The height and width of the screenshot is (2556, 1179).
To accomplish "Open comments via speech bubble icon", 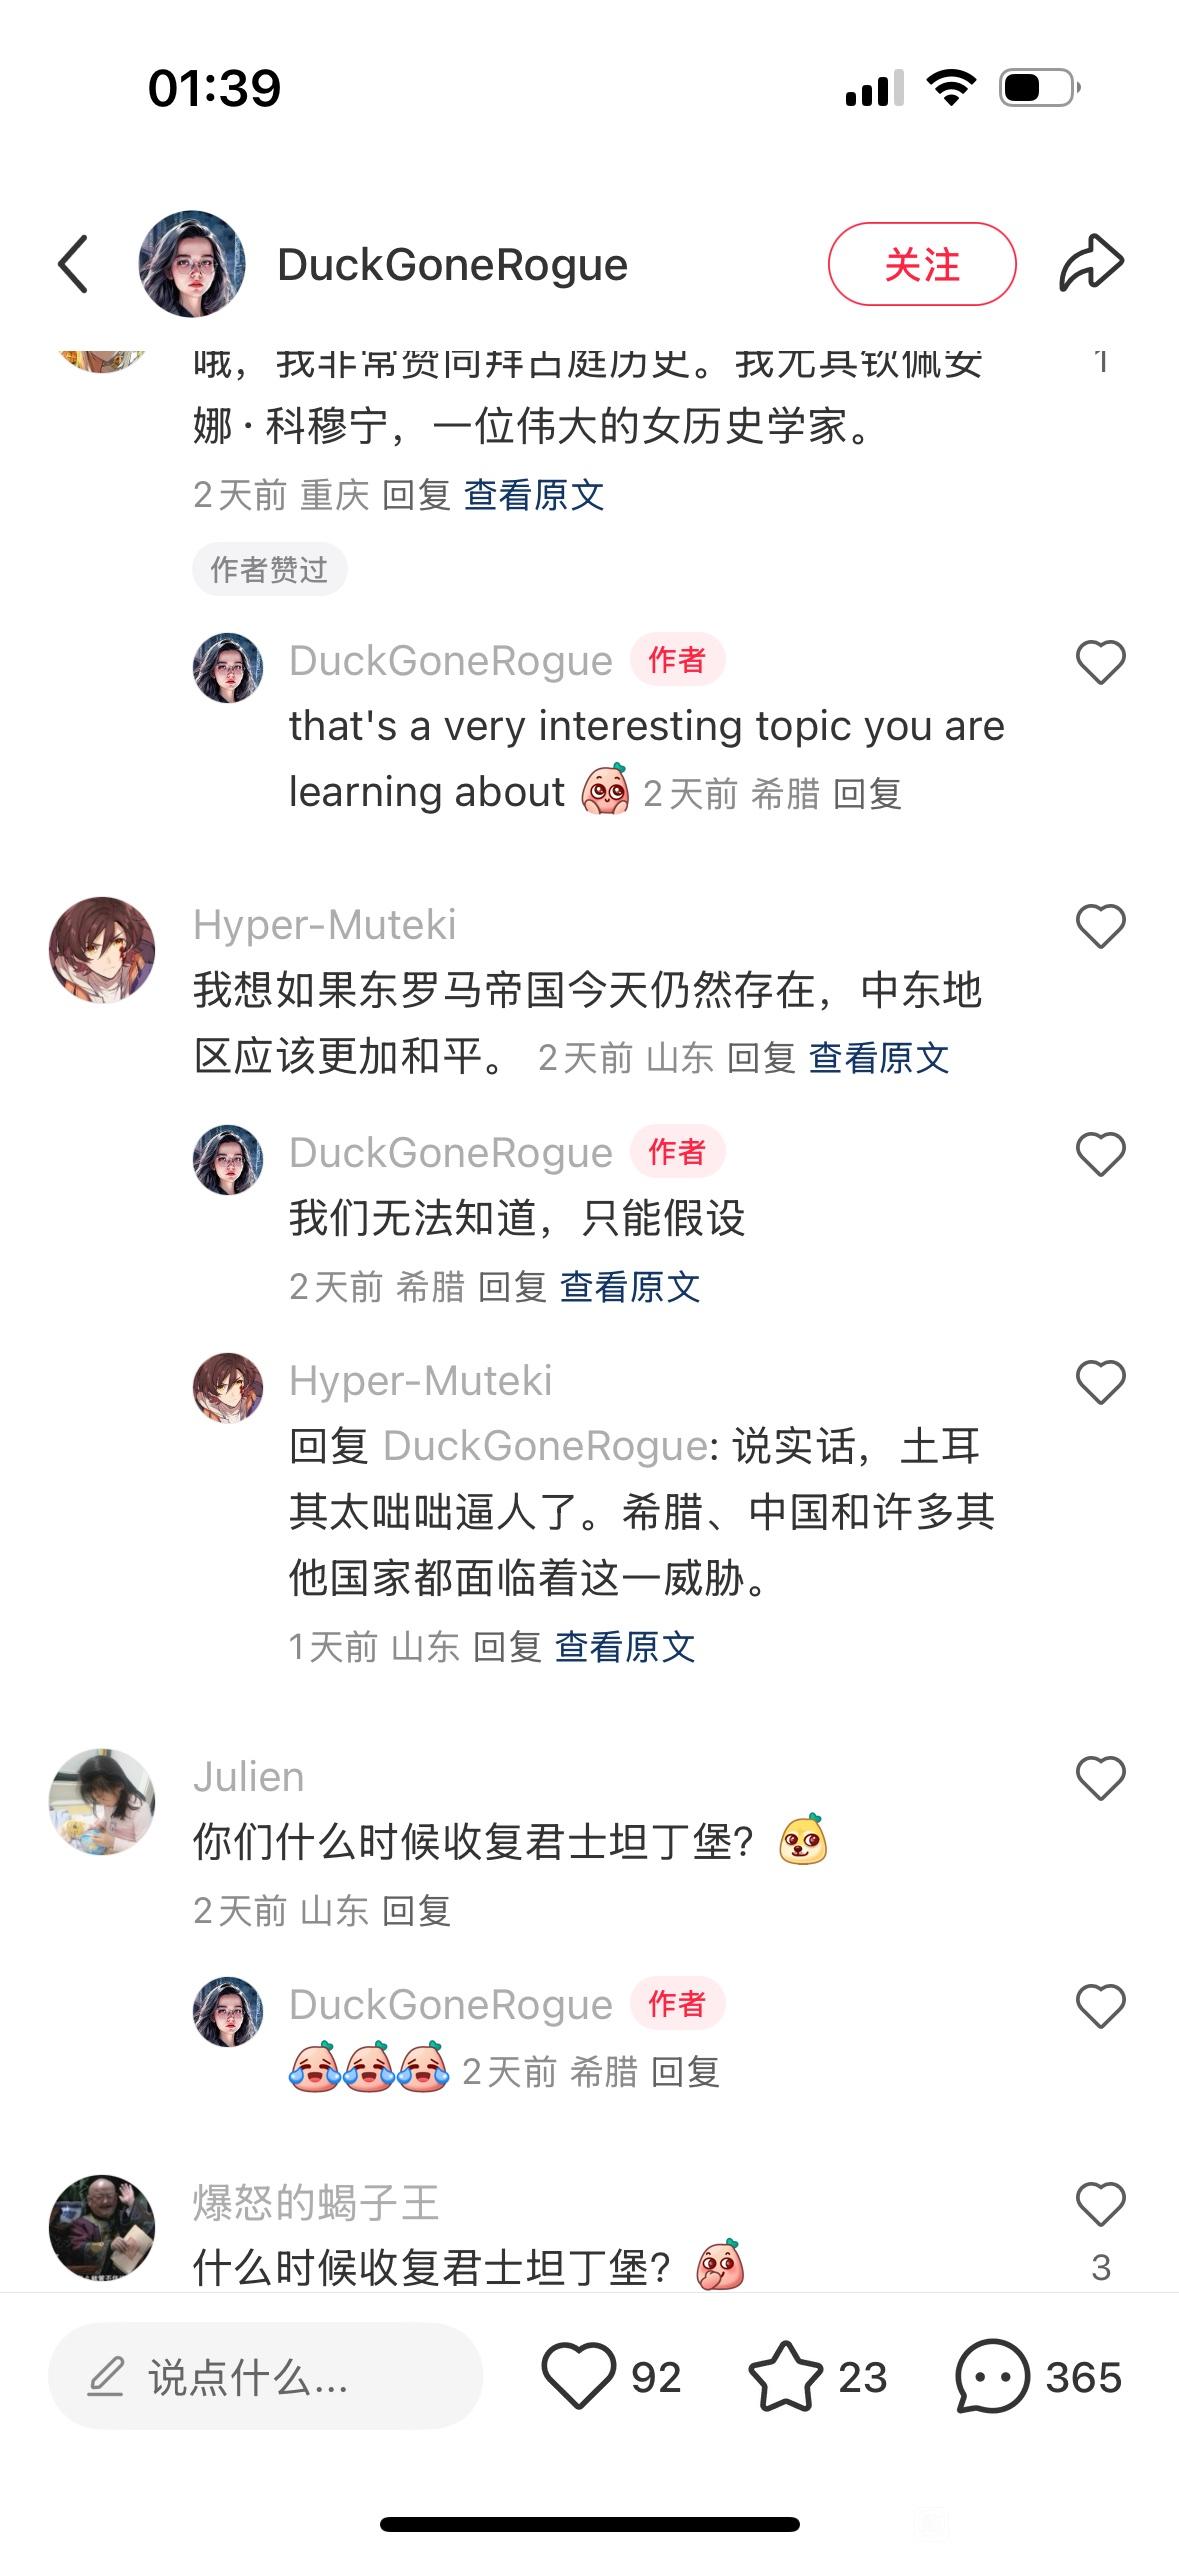I will [x=992, y=2376].
